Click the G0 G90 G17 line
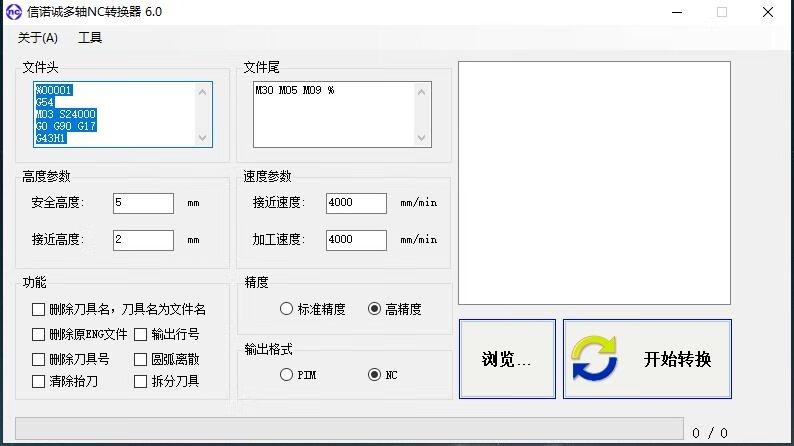The width and height of the screenshot is (794, 446). (x=66, y=126)
